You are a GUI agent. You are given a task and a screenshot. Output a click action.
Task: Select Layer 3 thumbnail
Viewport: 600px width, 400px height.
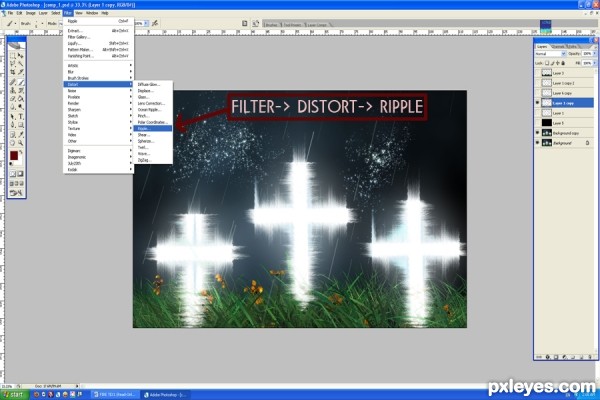546,73
